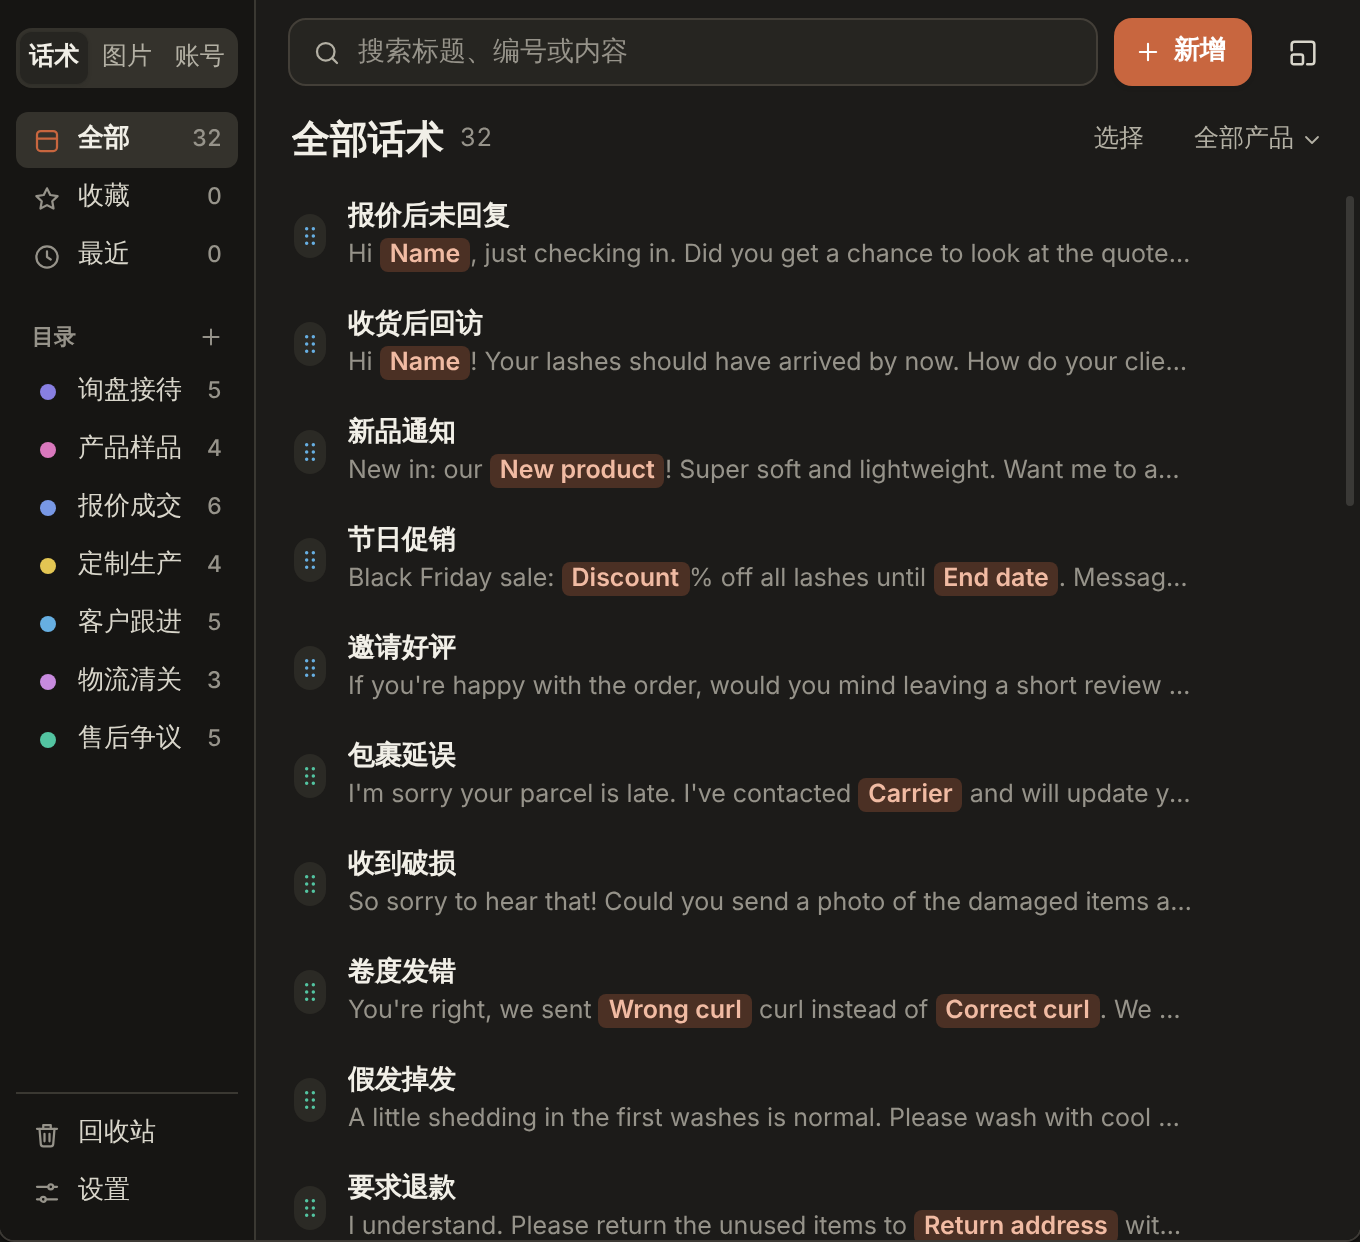Open the 新品通知 script
The height and width of the screenshot is (1242, 1360).
point(808,451)
